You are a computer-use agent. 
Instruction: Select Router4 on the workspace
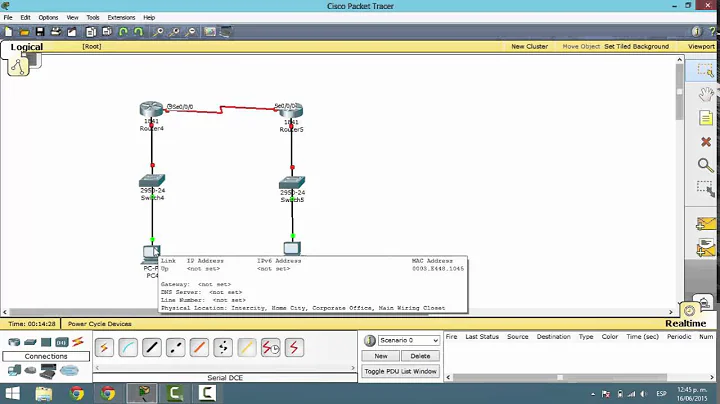[x=151, y=109]
